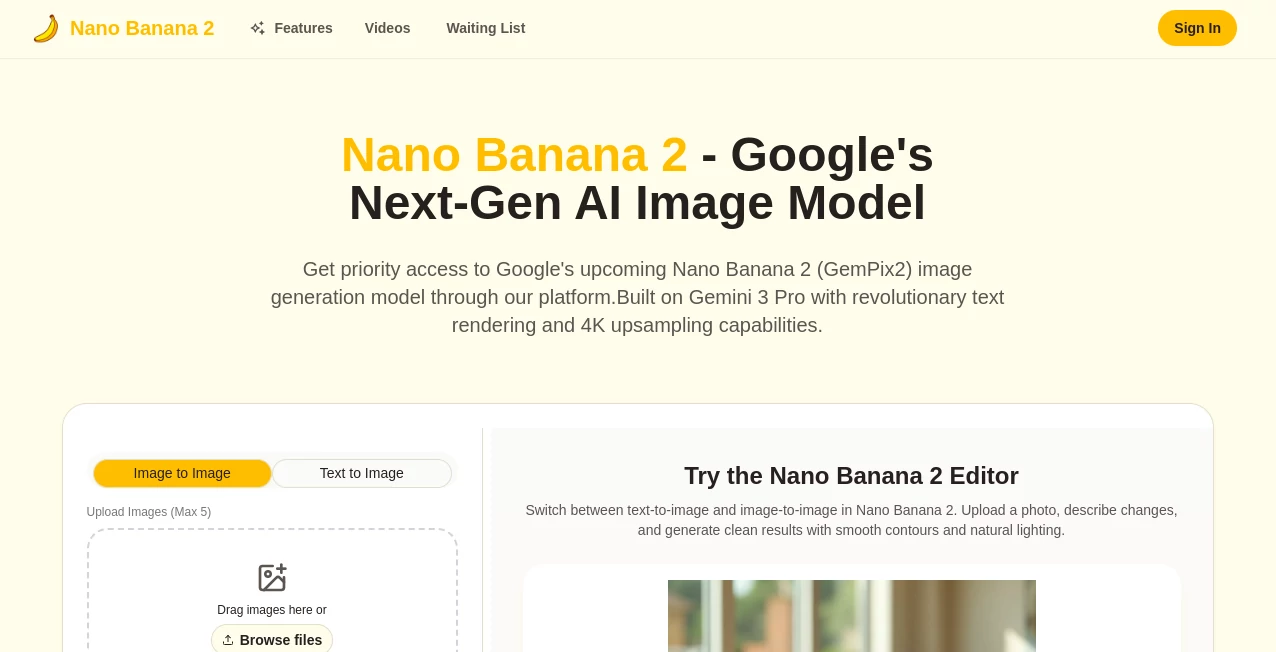Toggle to Text to Image generation mode
This screenshot has height=652, width=1276.
(x=362, y=473)
